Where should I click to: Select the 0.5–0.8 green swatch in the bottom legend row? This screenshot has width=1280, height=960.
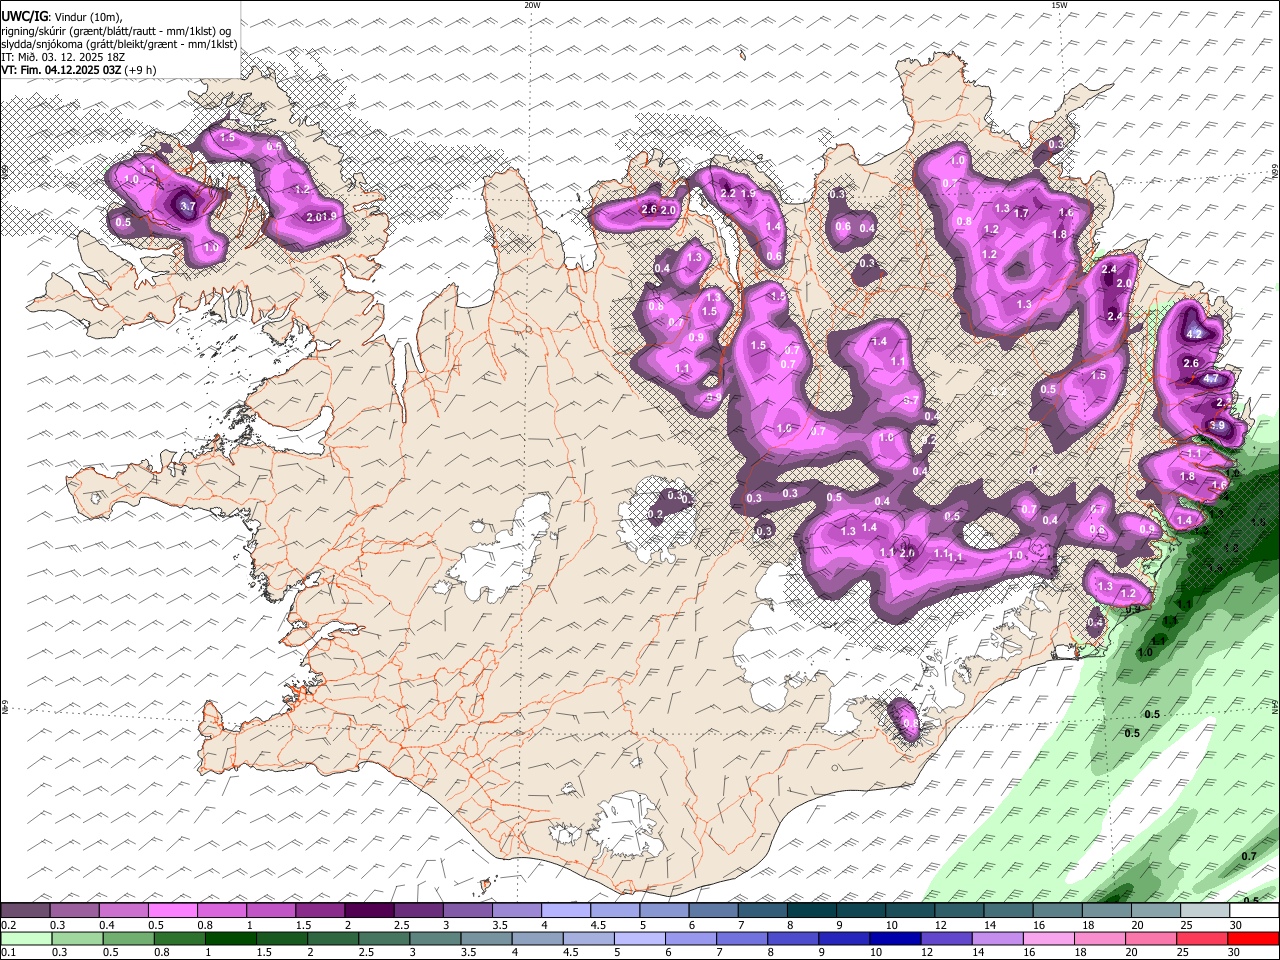tap(127, 939)
